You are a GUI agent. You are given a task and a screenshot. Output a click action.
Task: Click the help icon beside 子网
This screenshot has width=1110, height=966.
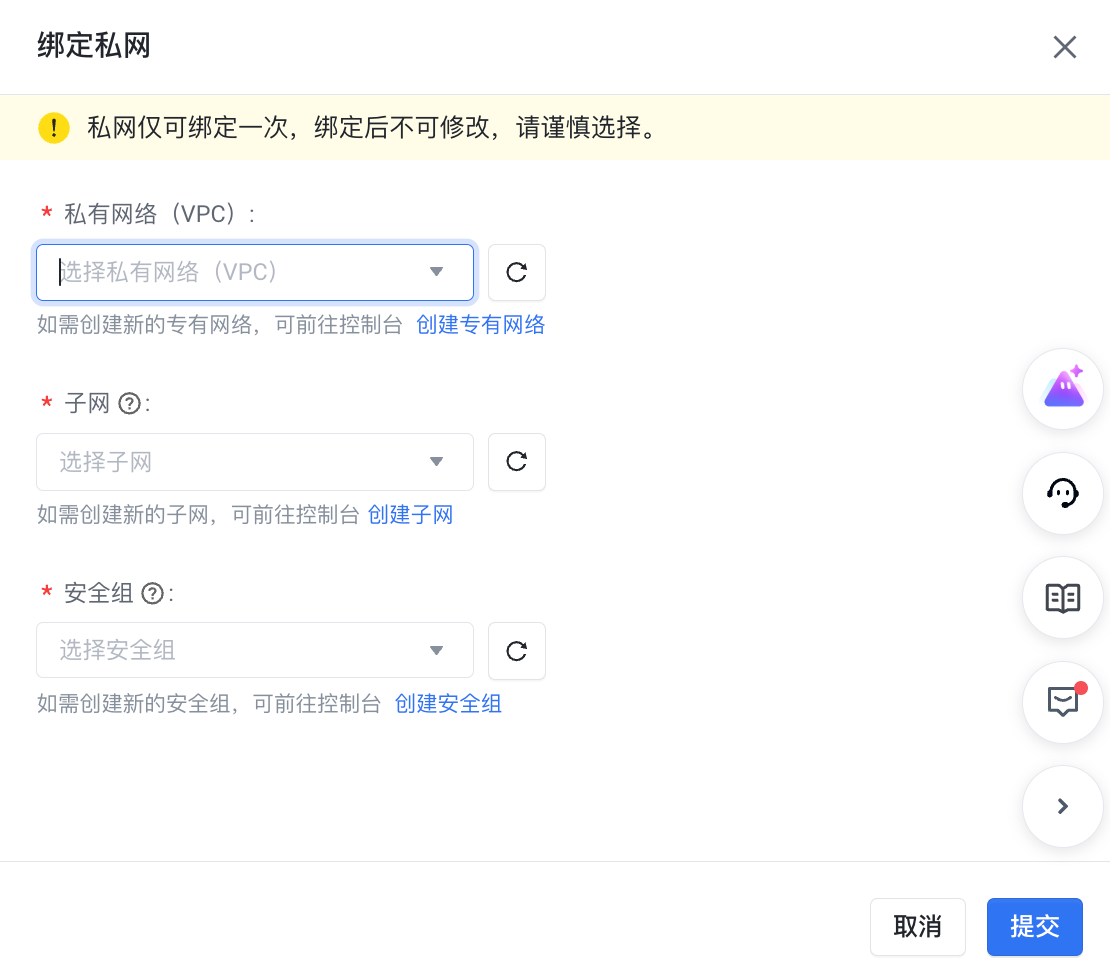[x=130, y=403]
